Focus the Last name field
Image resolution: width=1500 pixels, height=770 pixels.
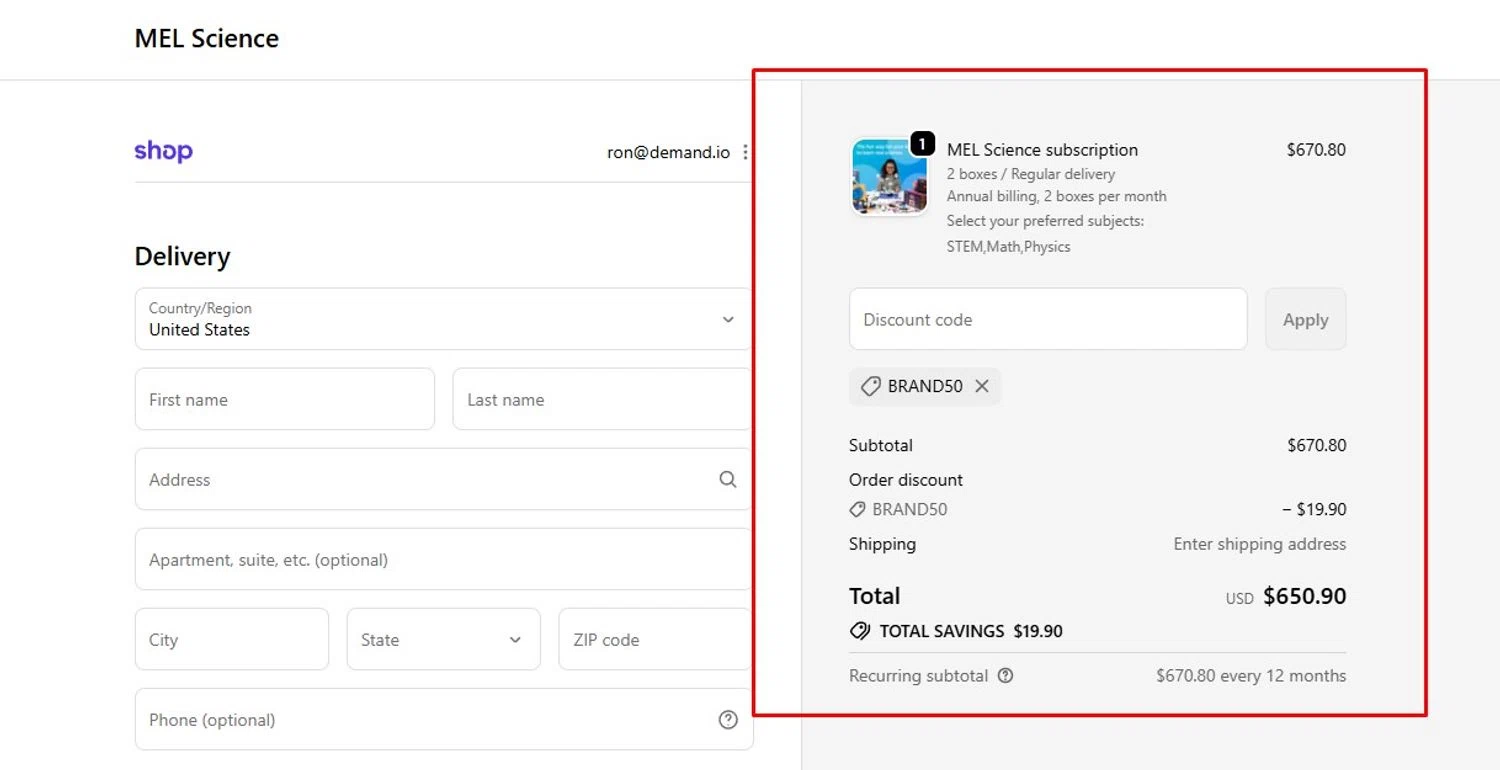coord(602,399)
